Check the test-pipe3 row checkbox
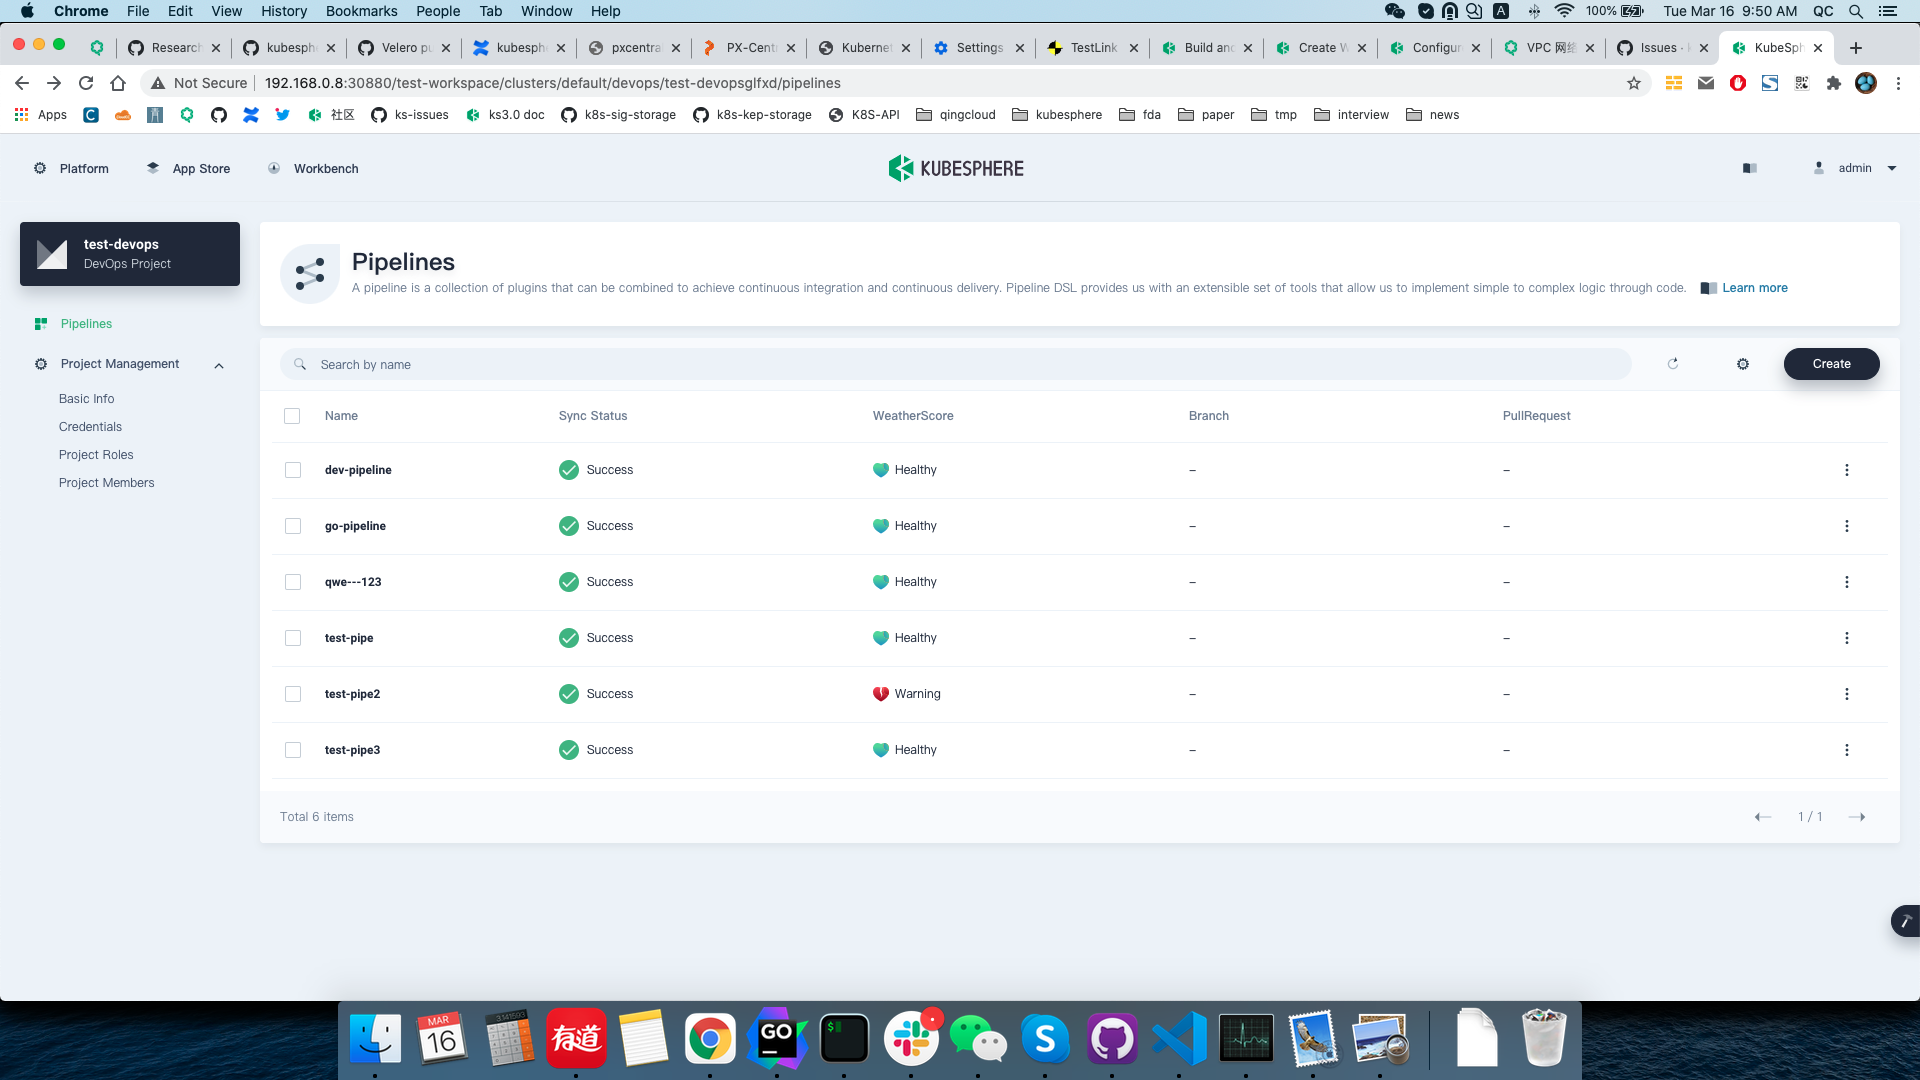Viewport: 1920px width, 1080px height. coord(293,750)
